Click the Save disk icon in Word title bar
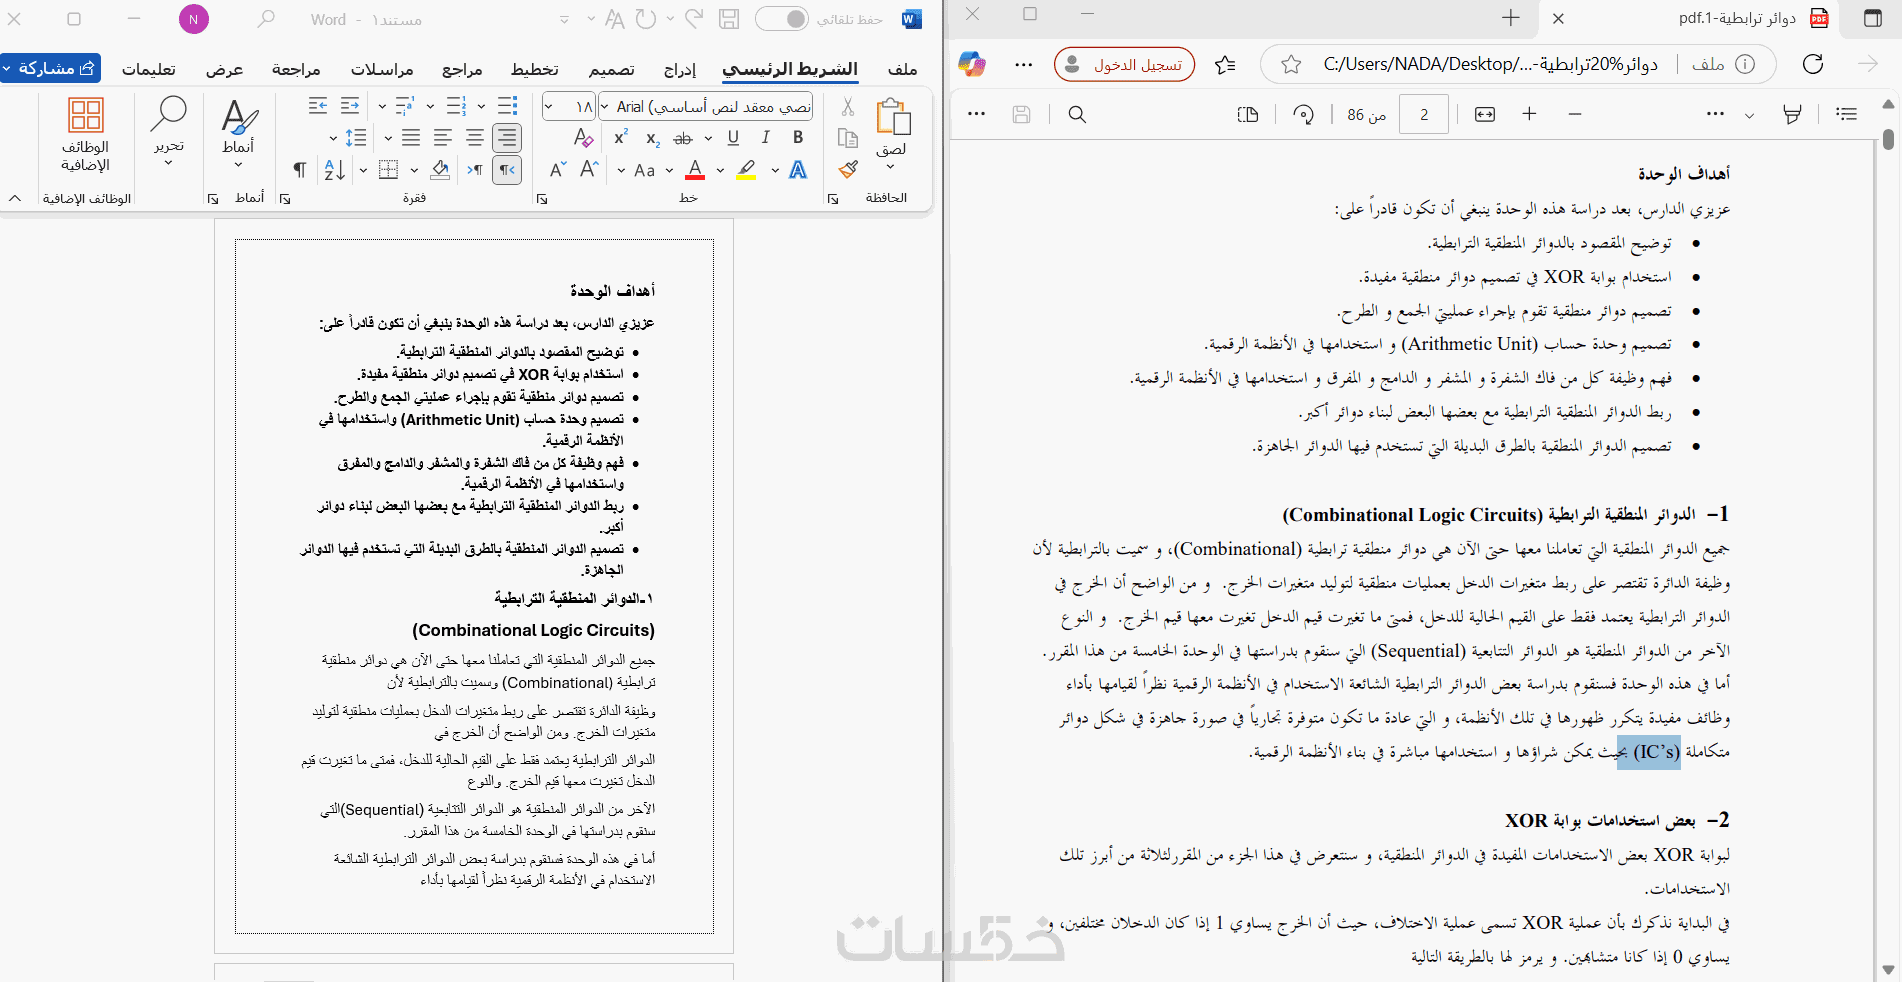1902x982 pixels. point(729,19)
